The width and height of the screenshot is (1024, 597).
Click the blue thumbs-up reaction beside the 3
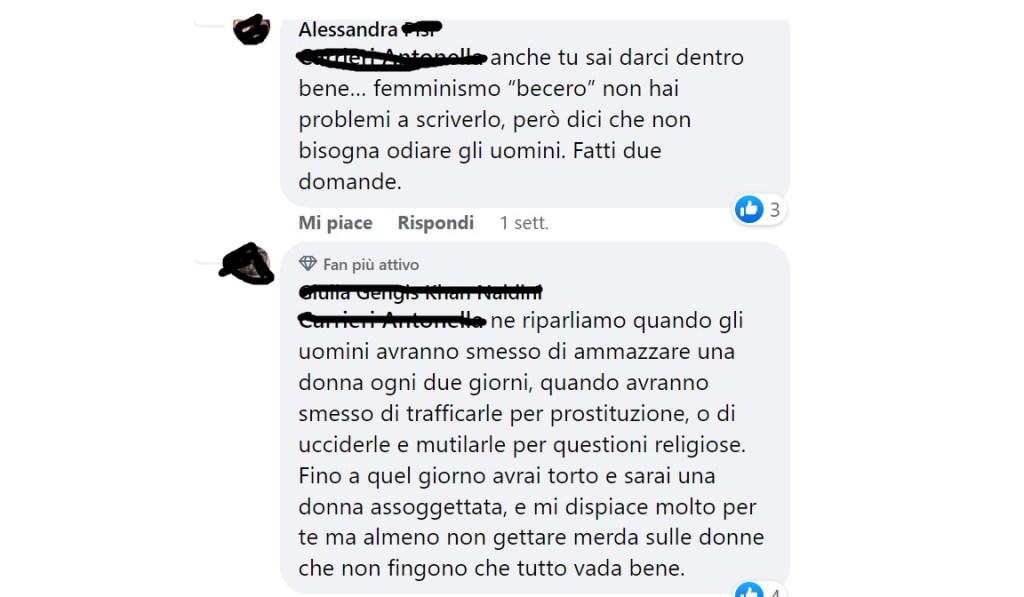[749, 210]
